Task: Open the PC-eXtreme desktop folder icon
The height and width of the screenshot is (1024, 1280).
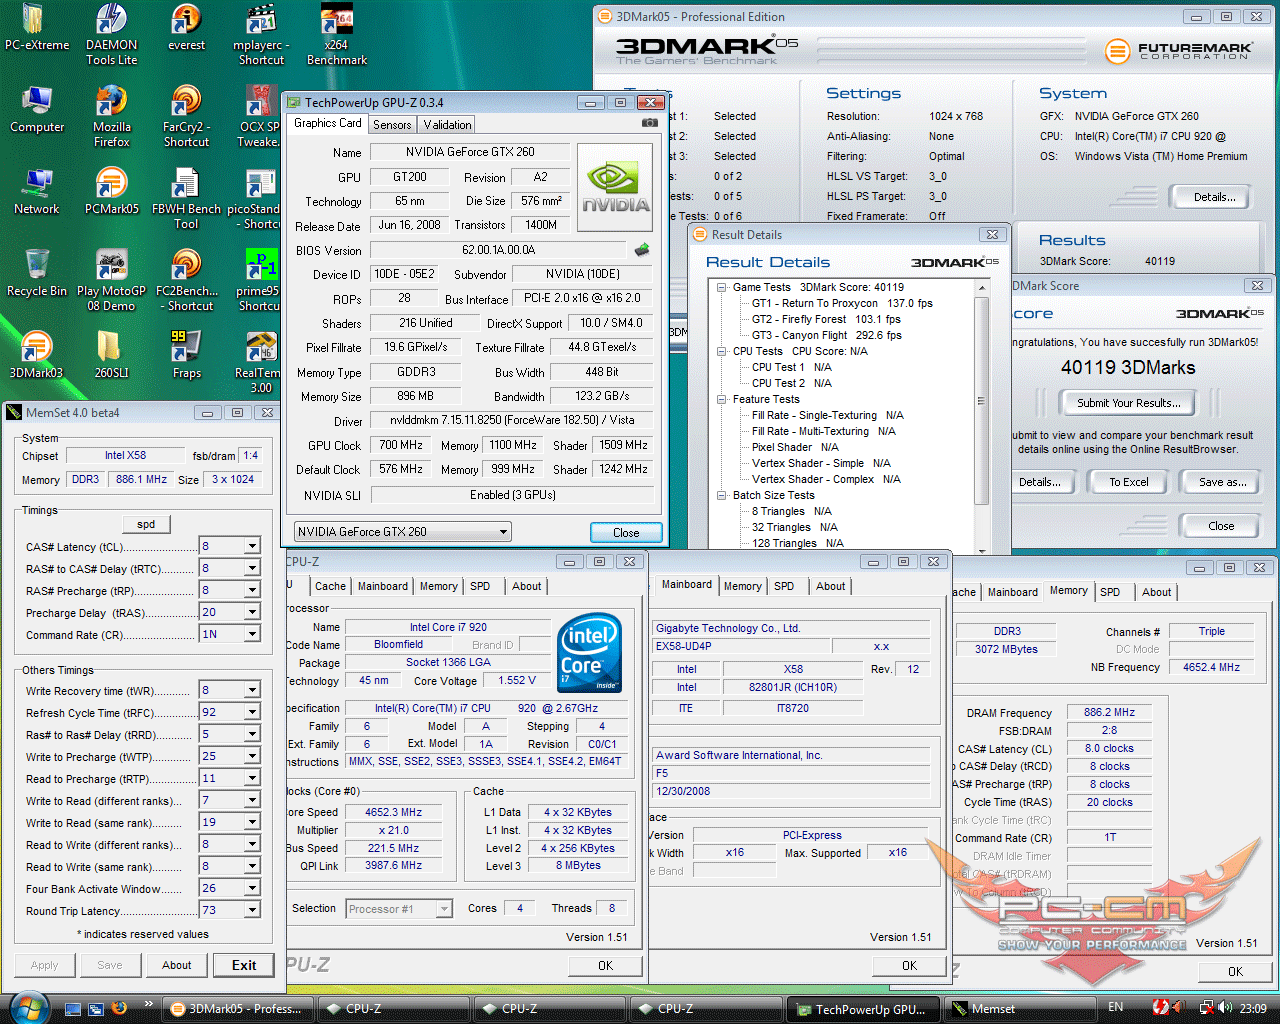Action: pyautogui.click(x=37, y=27)
